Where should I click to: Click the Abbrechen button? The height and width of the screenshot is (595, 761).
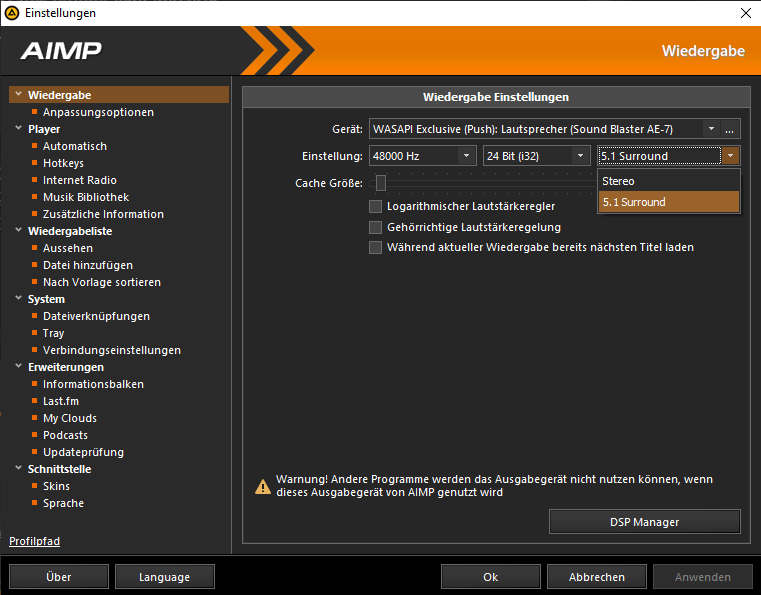click(596, 577)
